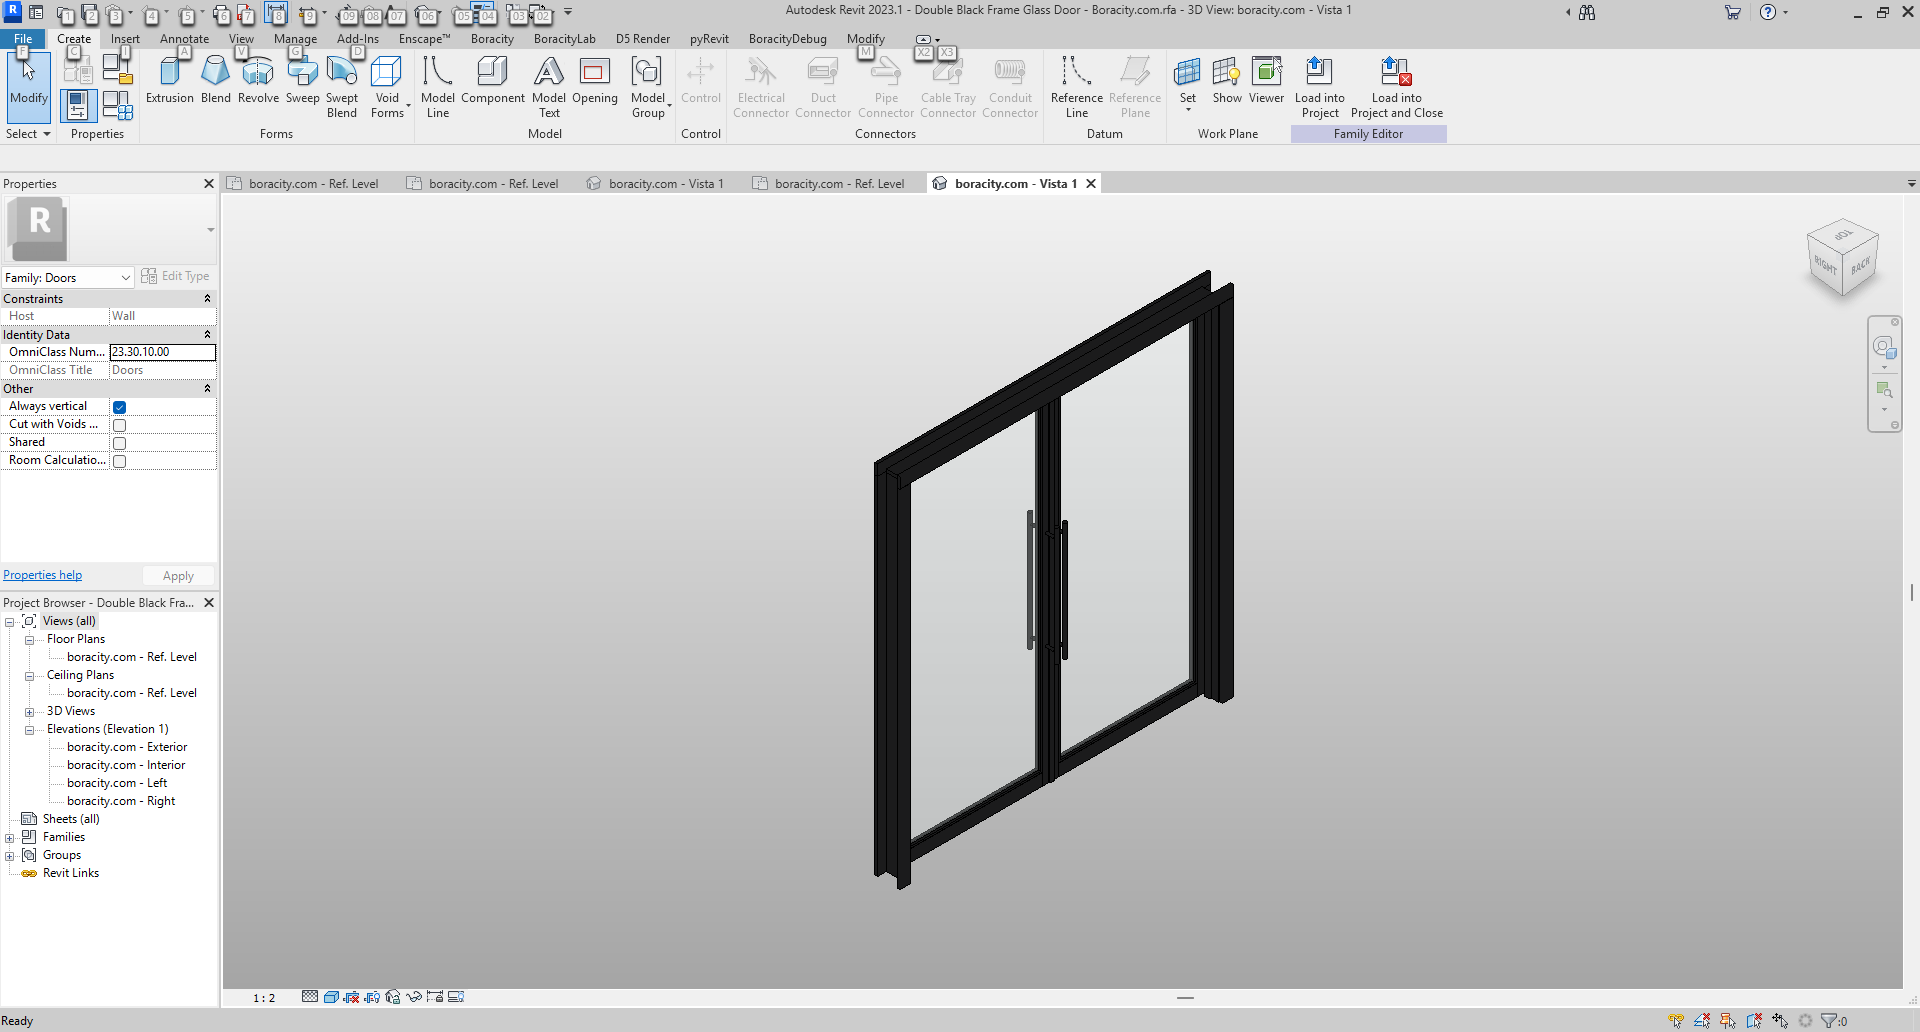The height and width of the screenshot is (1032, 1920).
Task: Activate the Revolve tool
Action: 258,80
